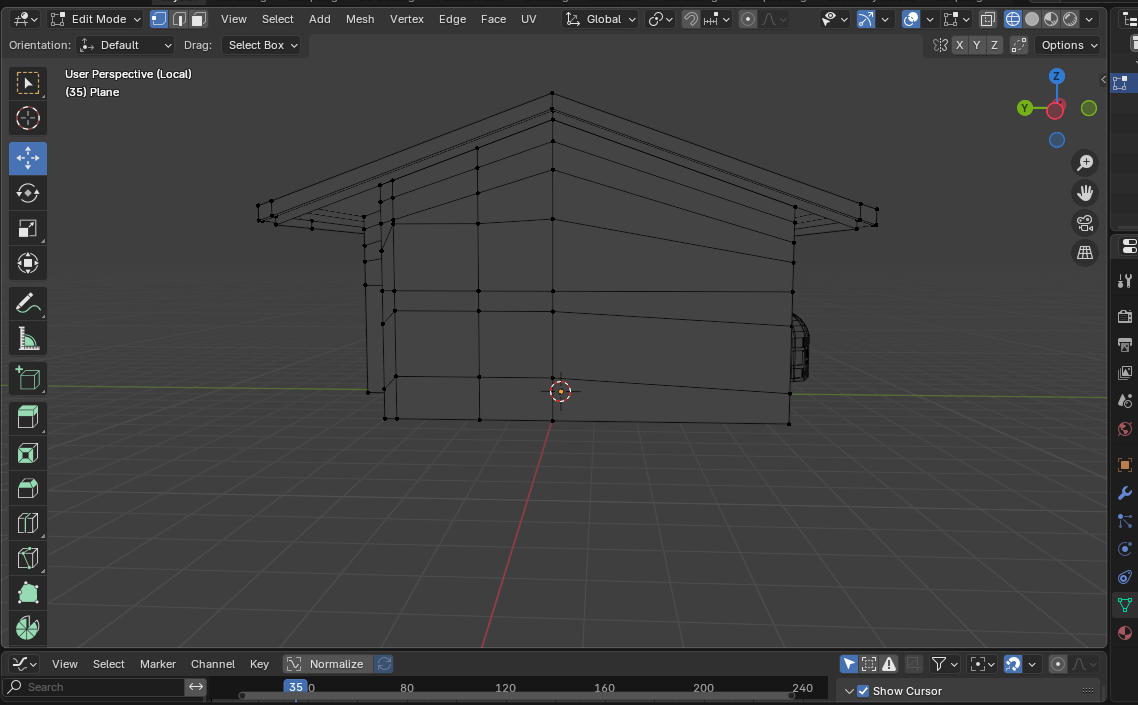
Task: Open the Particles properties tab
Action: 1125,521
